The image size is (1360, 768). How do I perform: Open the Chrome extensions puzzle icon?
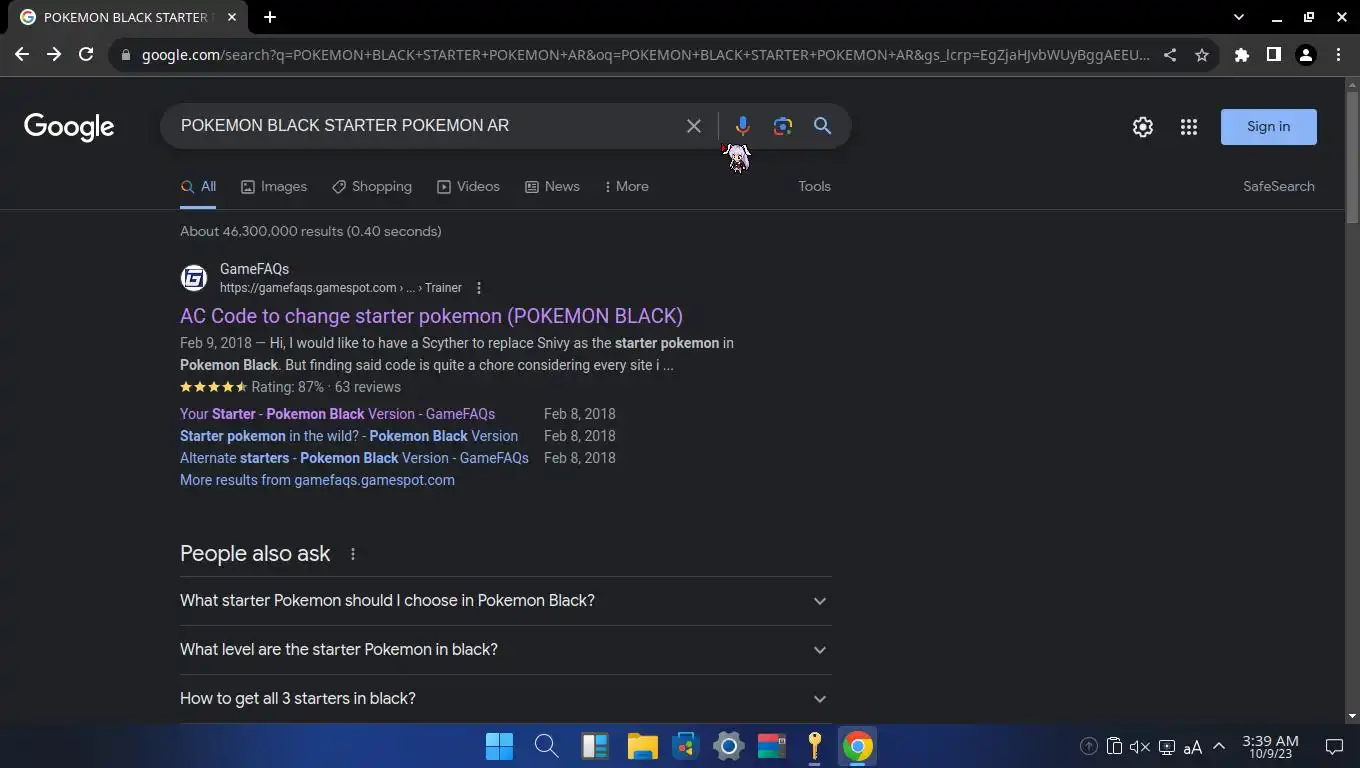click(x=1242, y=55)
